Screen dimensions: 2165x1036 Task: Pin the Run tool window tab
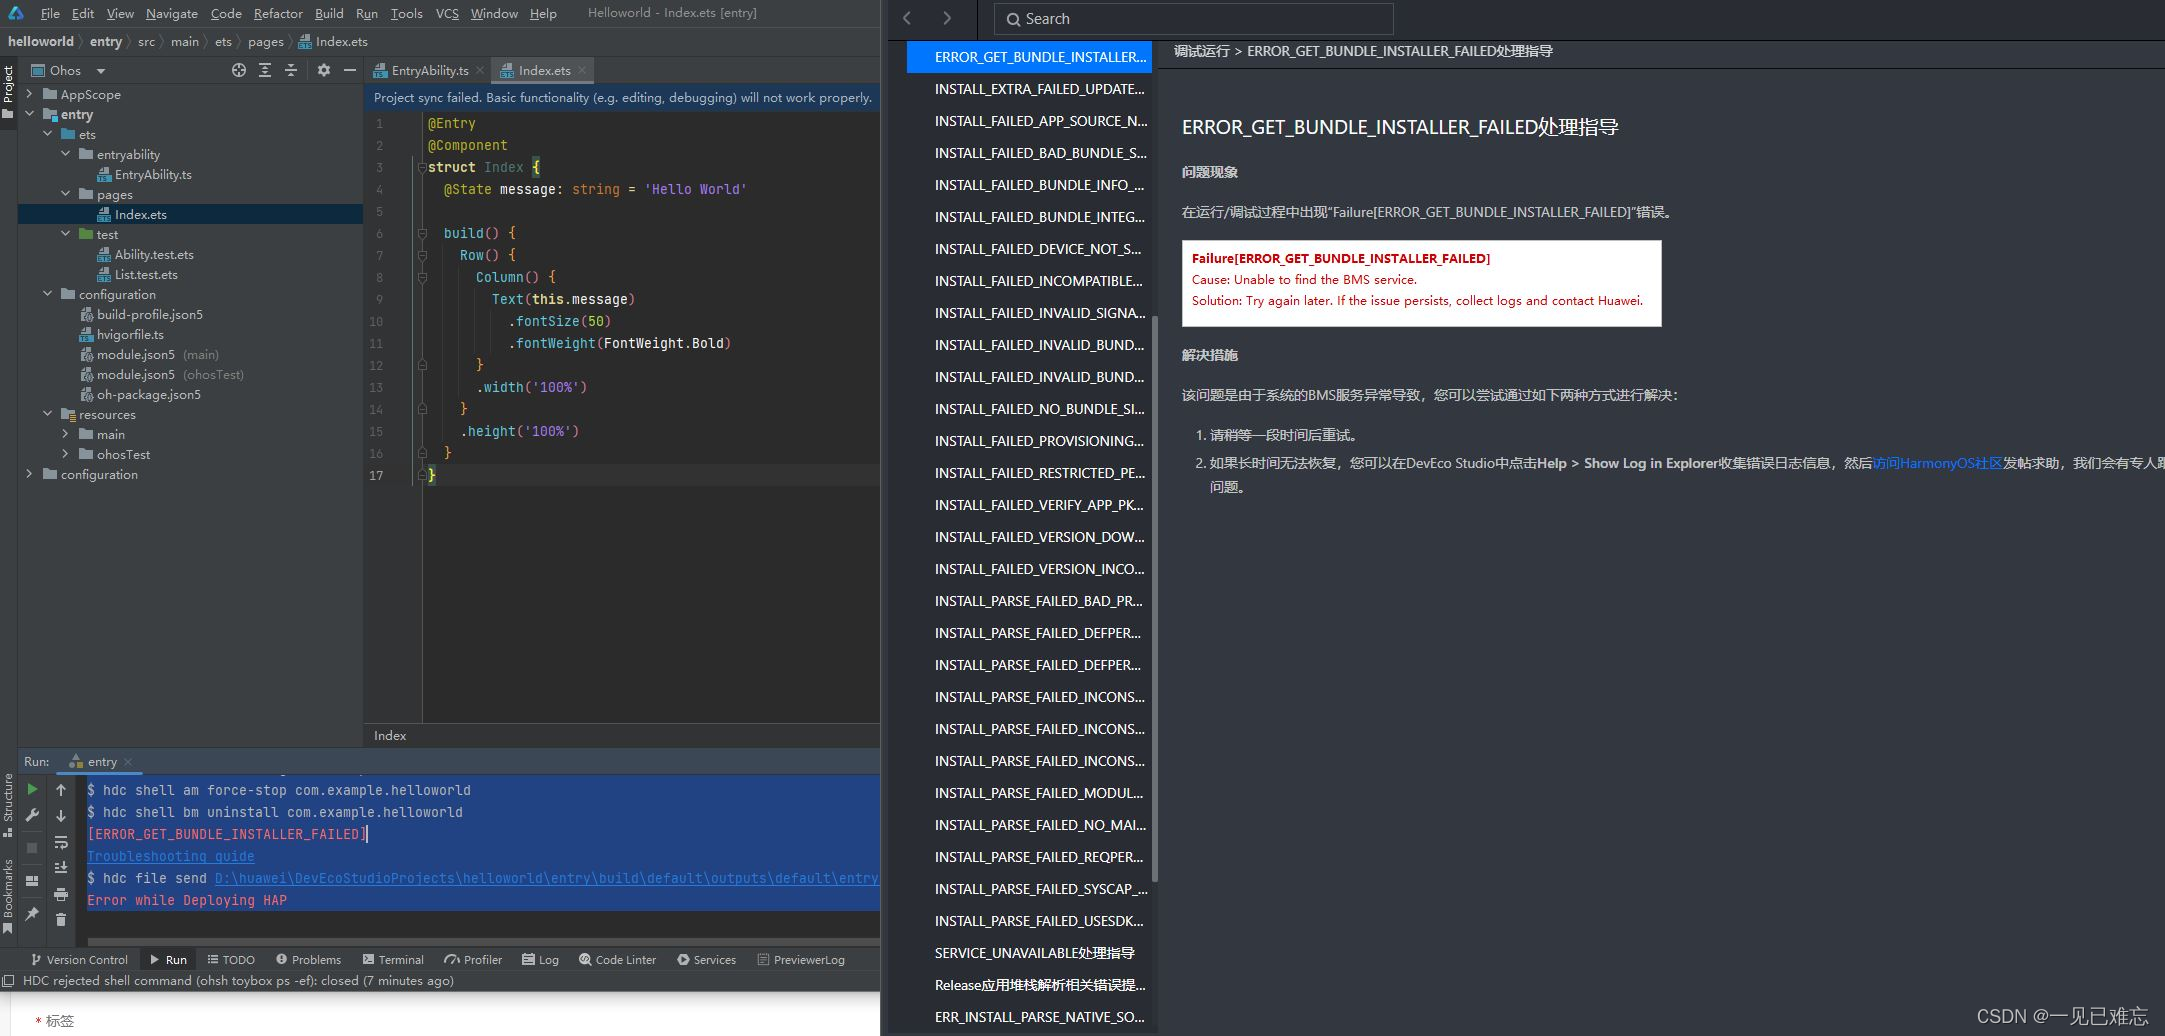pyautogui.click(x=33, y=913)
